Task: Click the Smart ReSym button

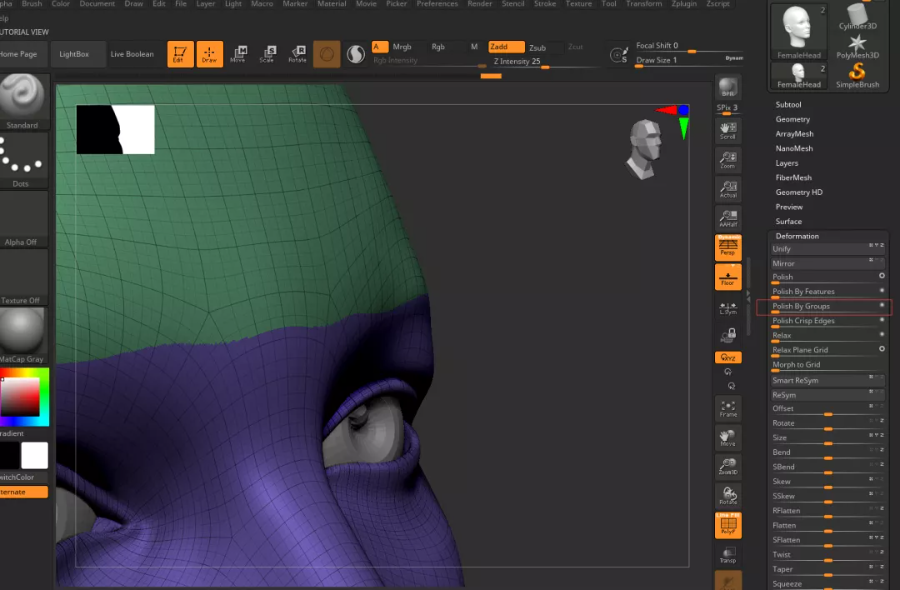Action: pos(828,381)
